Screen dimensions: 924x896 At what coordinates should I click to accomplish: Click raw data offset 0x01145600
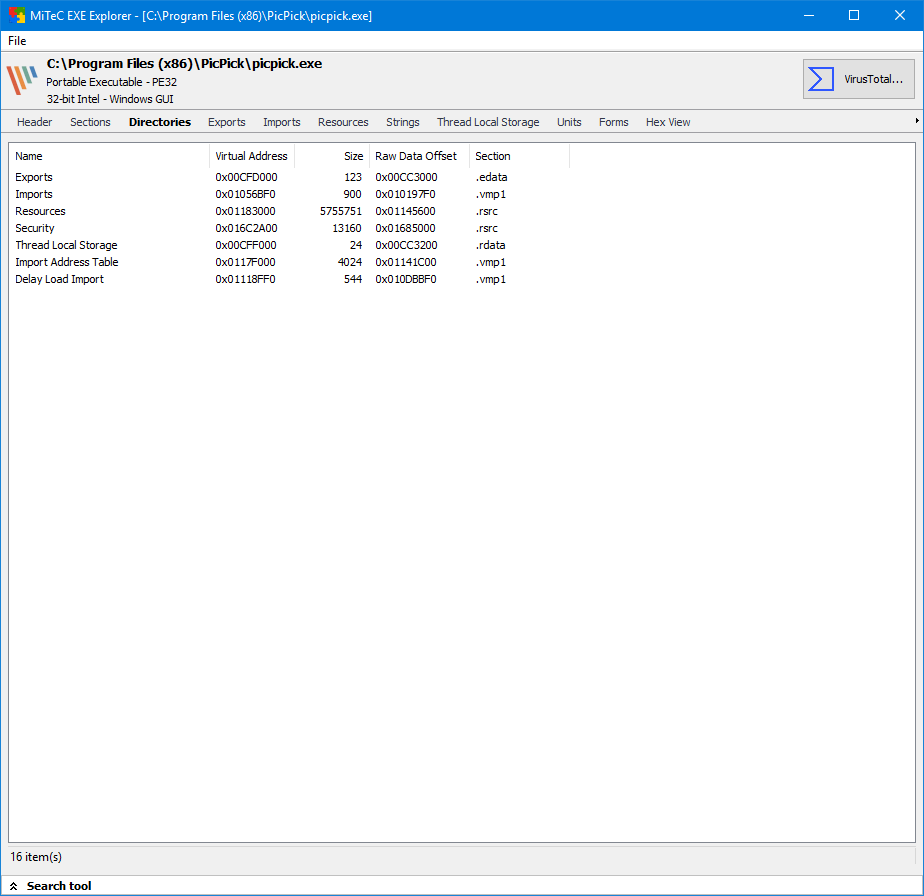click(405, 211)
